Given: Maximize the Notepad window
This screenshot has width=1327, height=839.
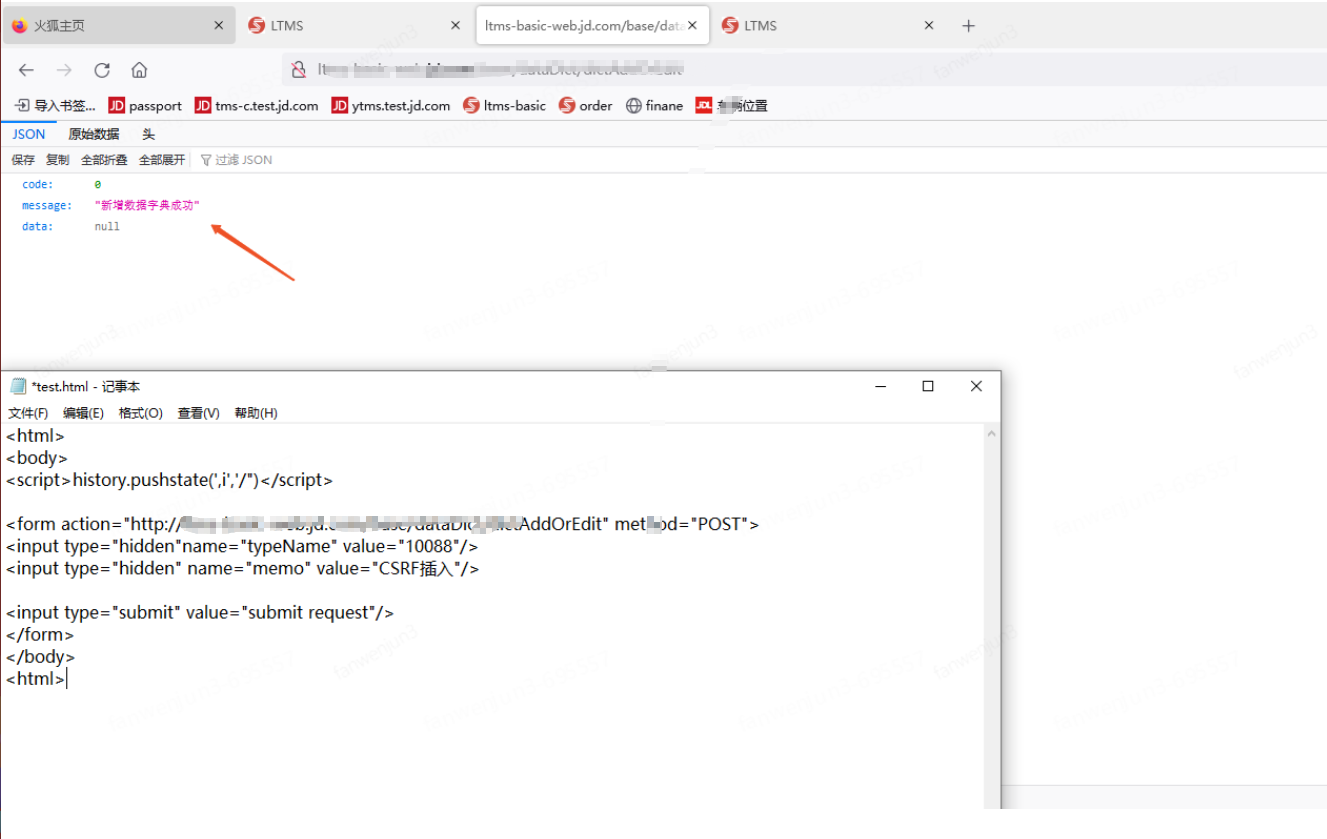Looking at the screenshot, I should 928,386.
